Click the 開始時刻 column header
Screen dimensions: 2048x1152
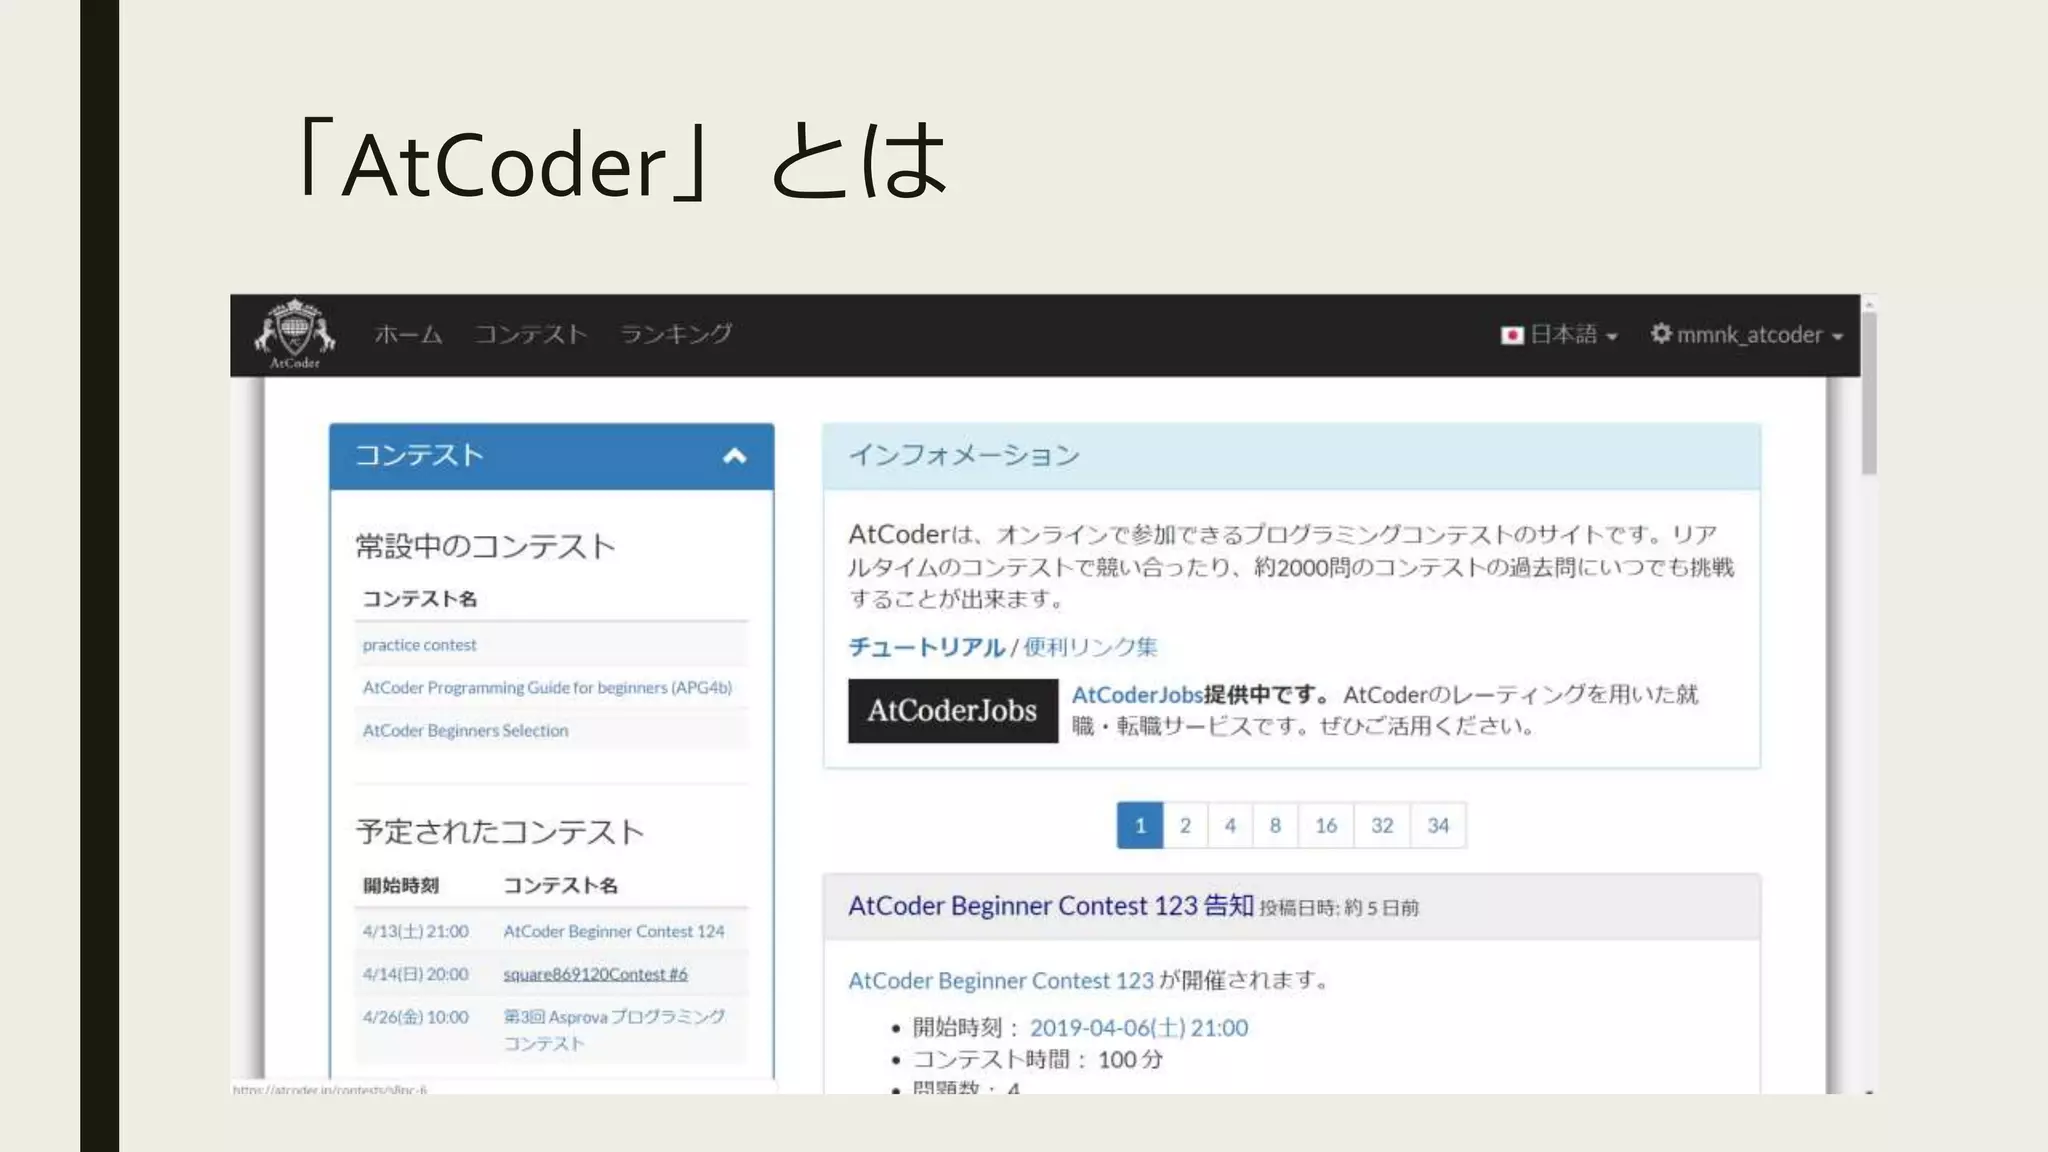(401, 886)
